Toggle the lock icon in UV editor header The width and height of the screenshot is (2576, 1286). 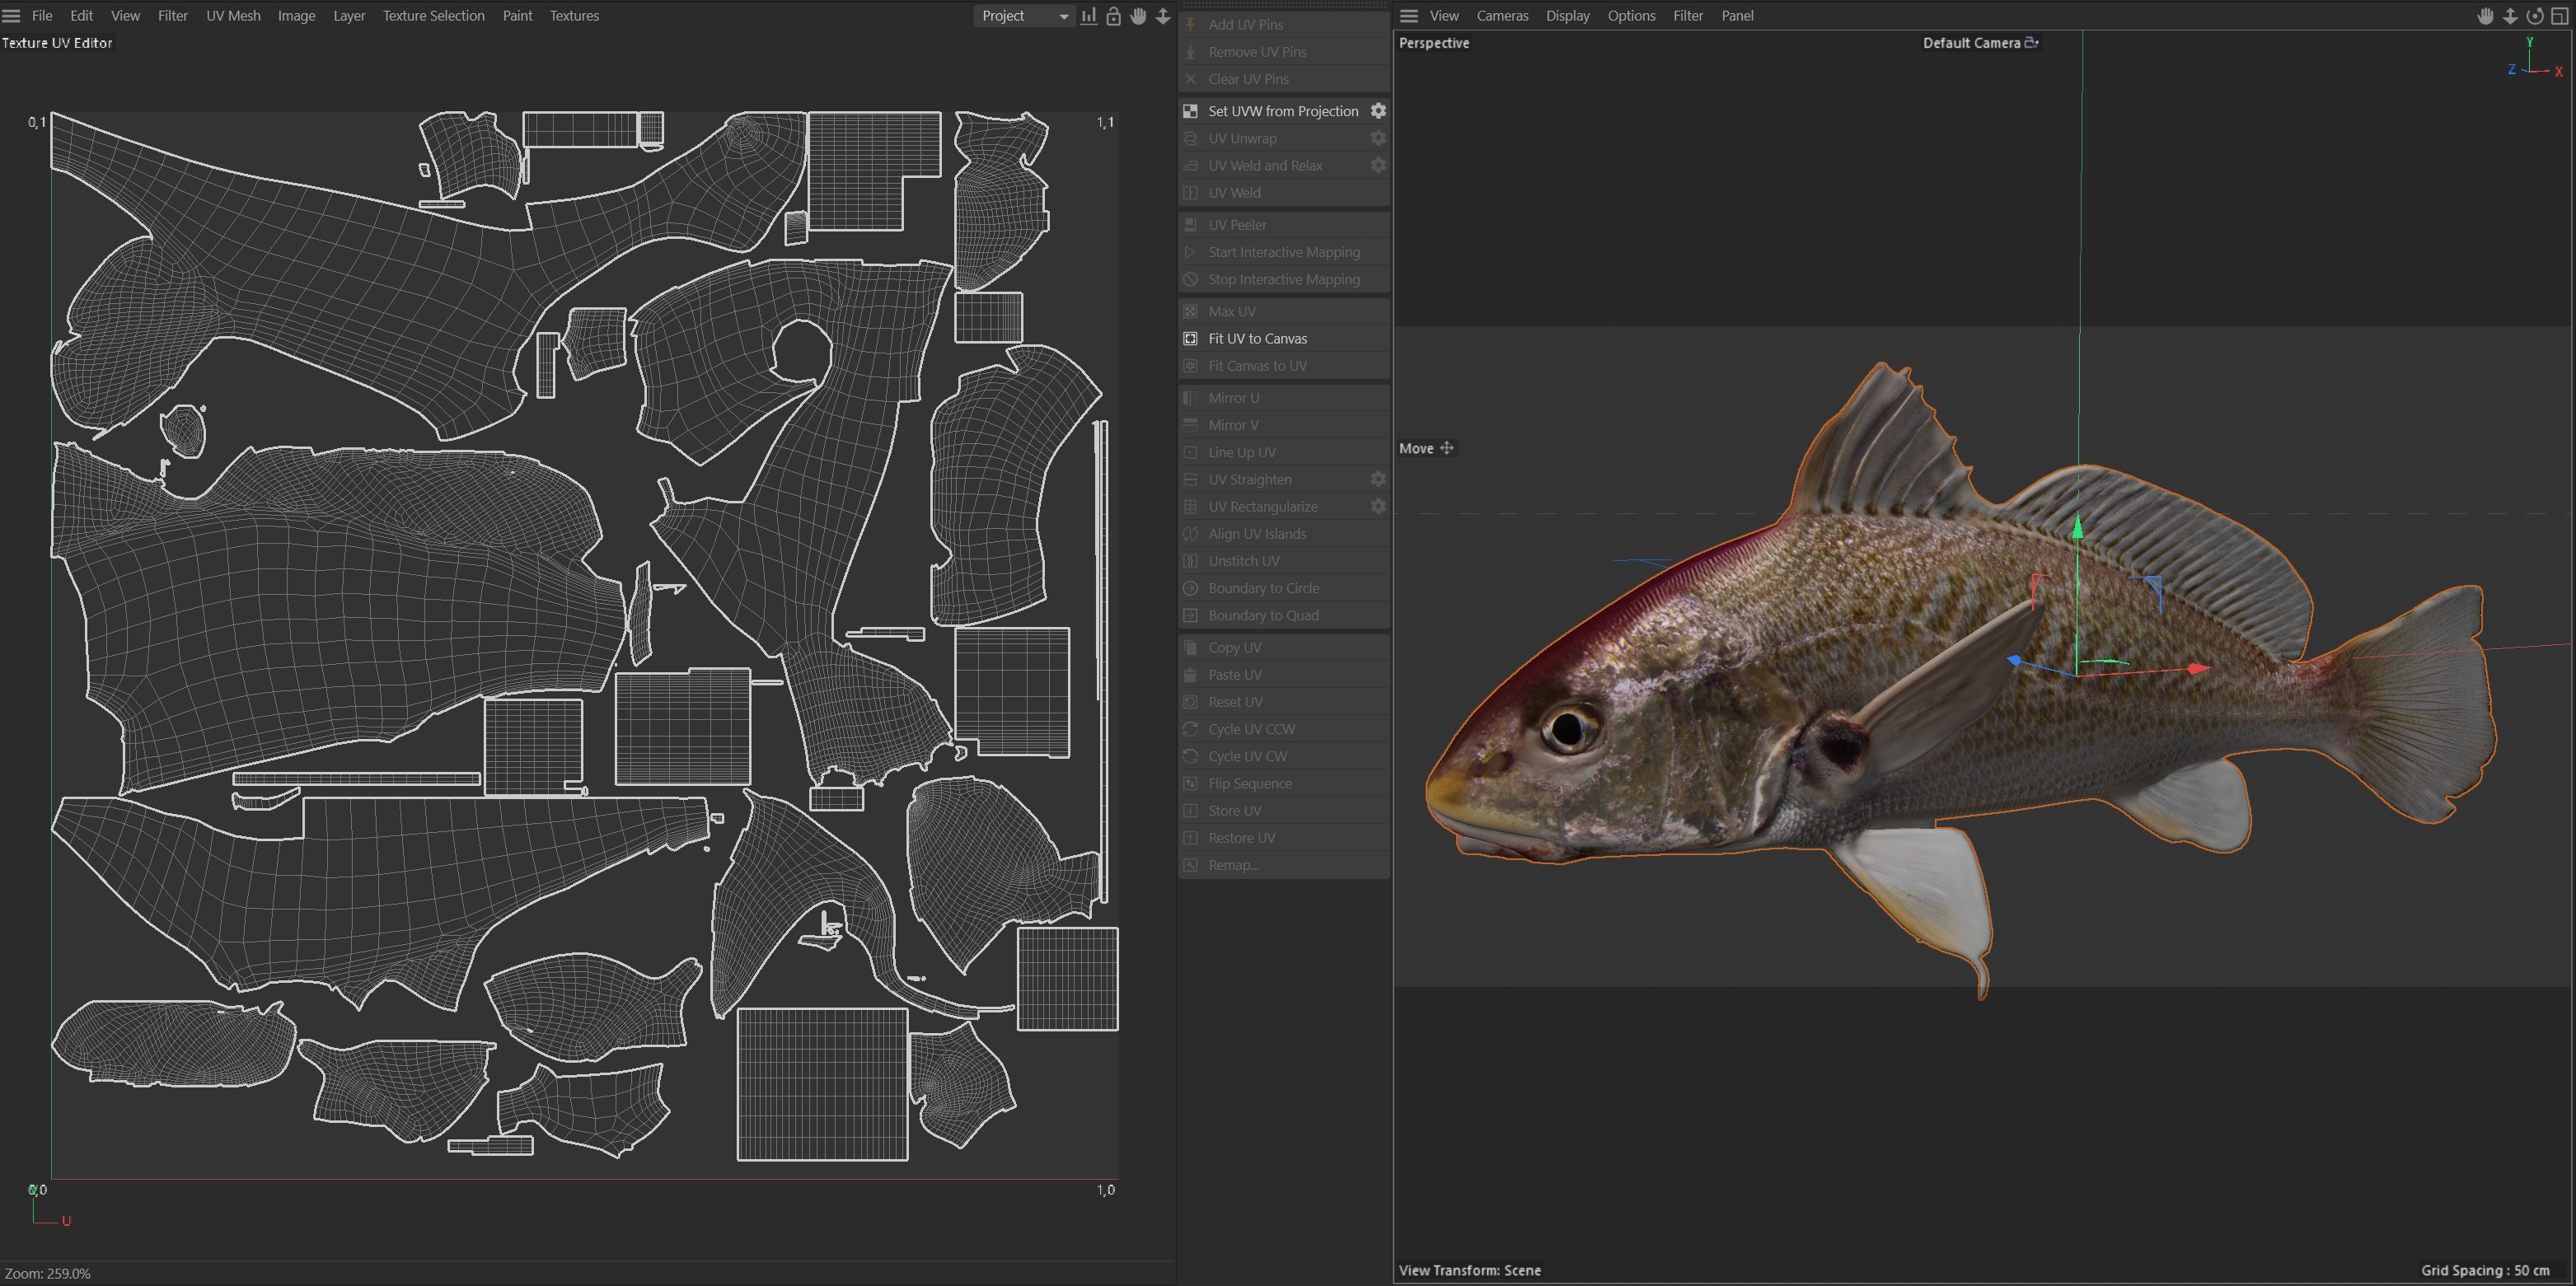pos(1113,16)
